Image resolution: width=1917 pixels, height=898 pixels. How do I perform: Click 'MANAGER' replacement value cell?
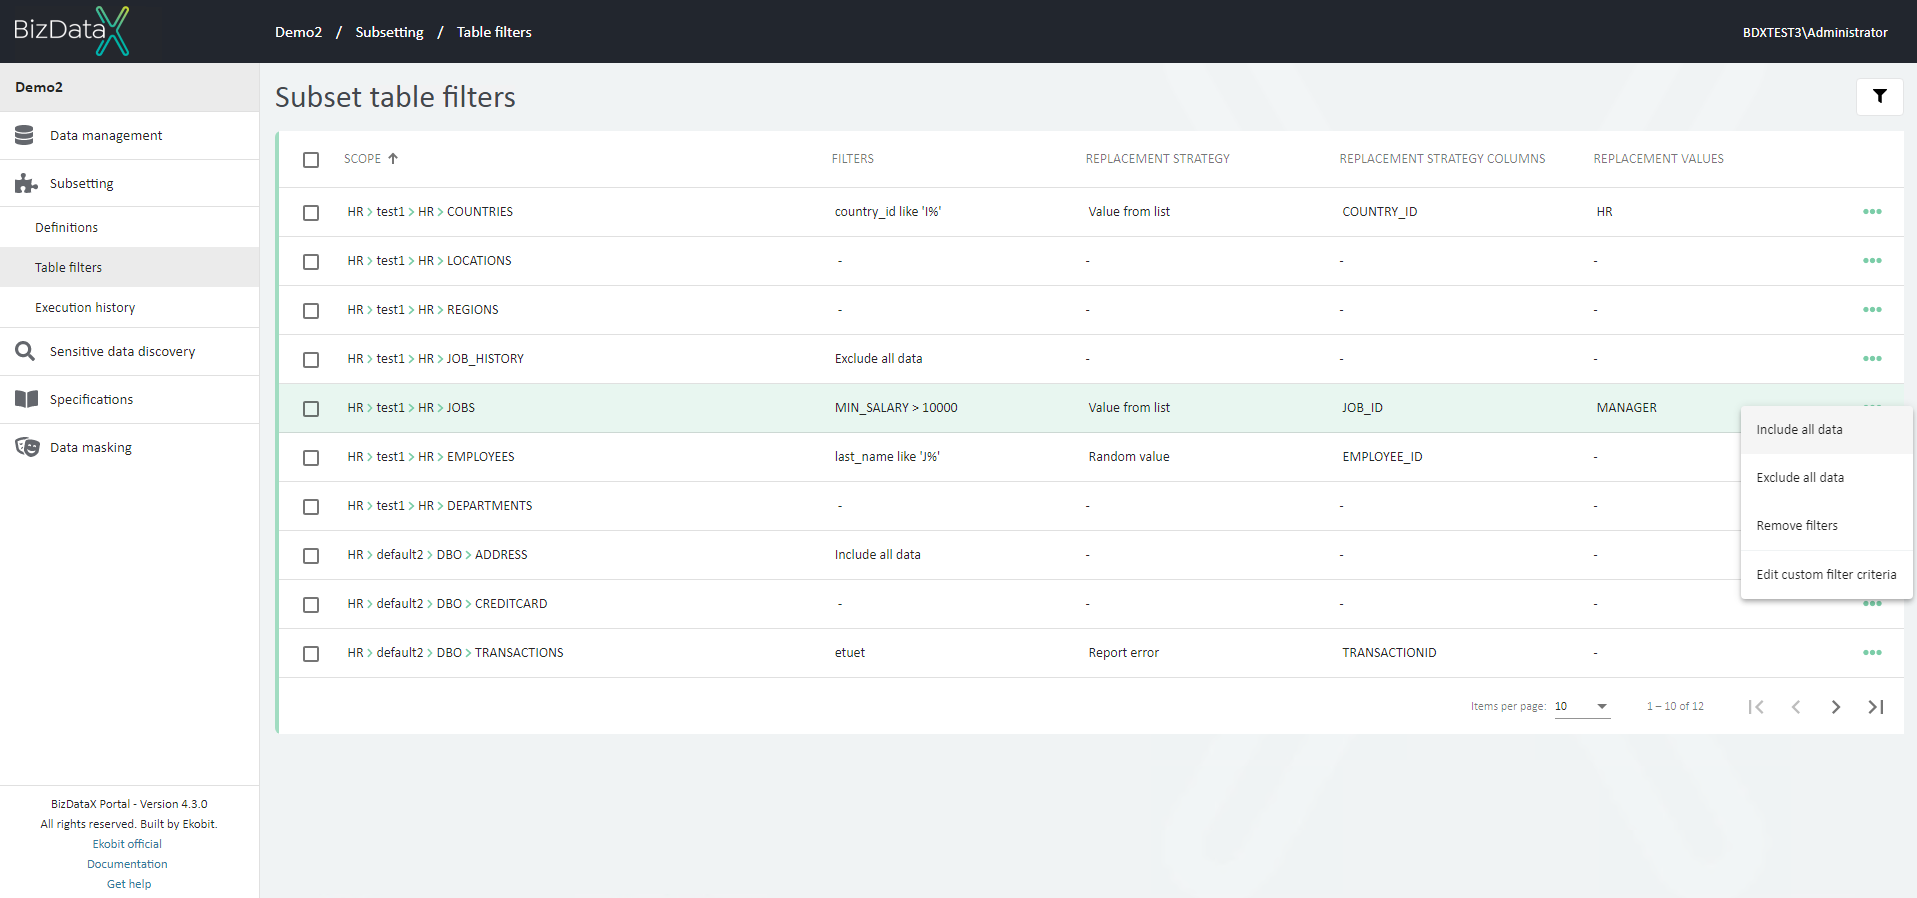[x=1626, y=408]
